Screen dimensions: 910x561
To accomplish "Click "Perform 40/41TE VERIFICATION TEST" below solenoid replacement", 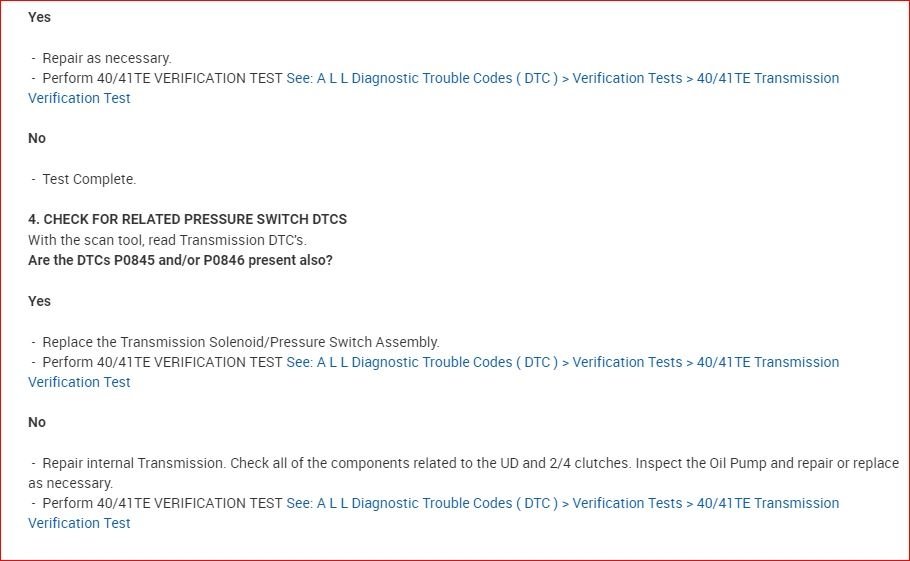I will coord(162,362).
